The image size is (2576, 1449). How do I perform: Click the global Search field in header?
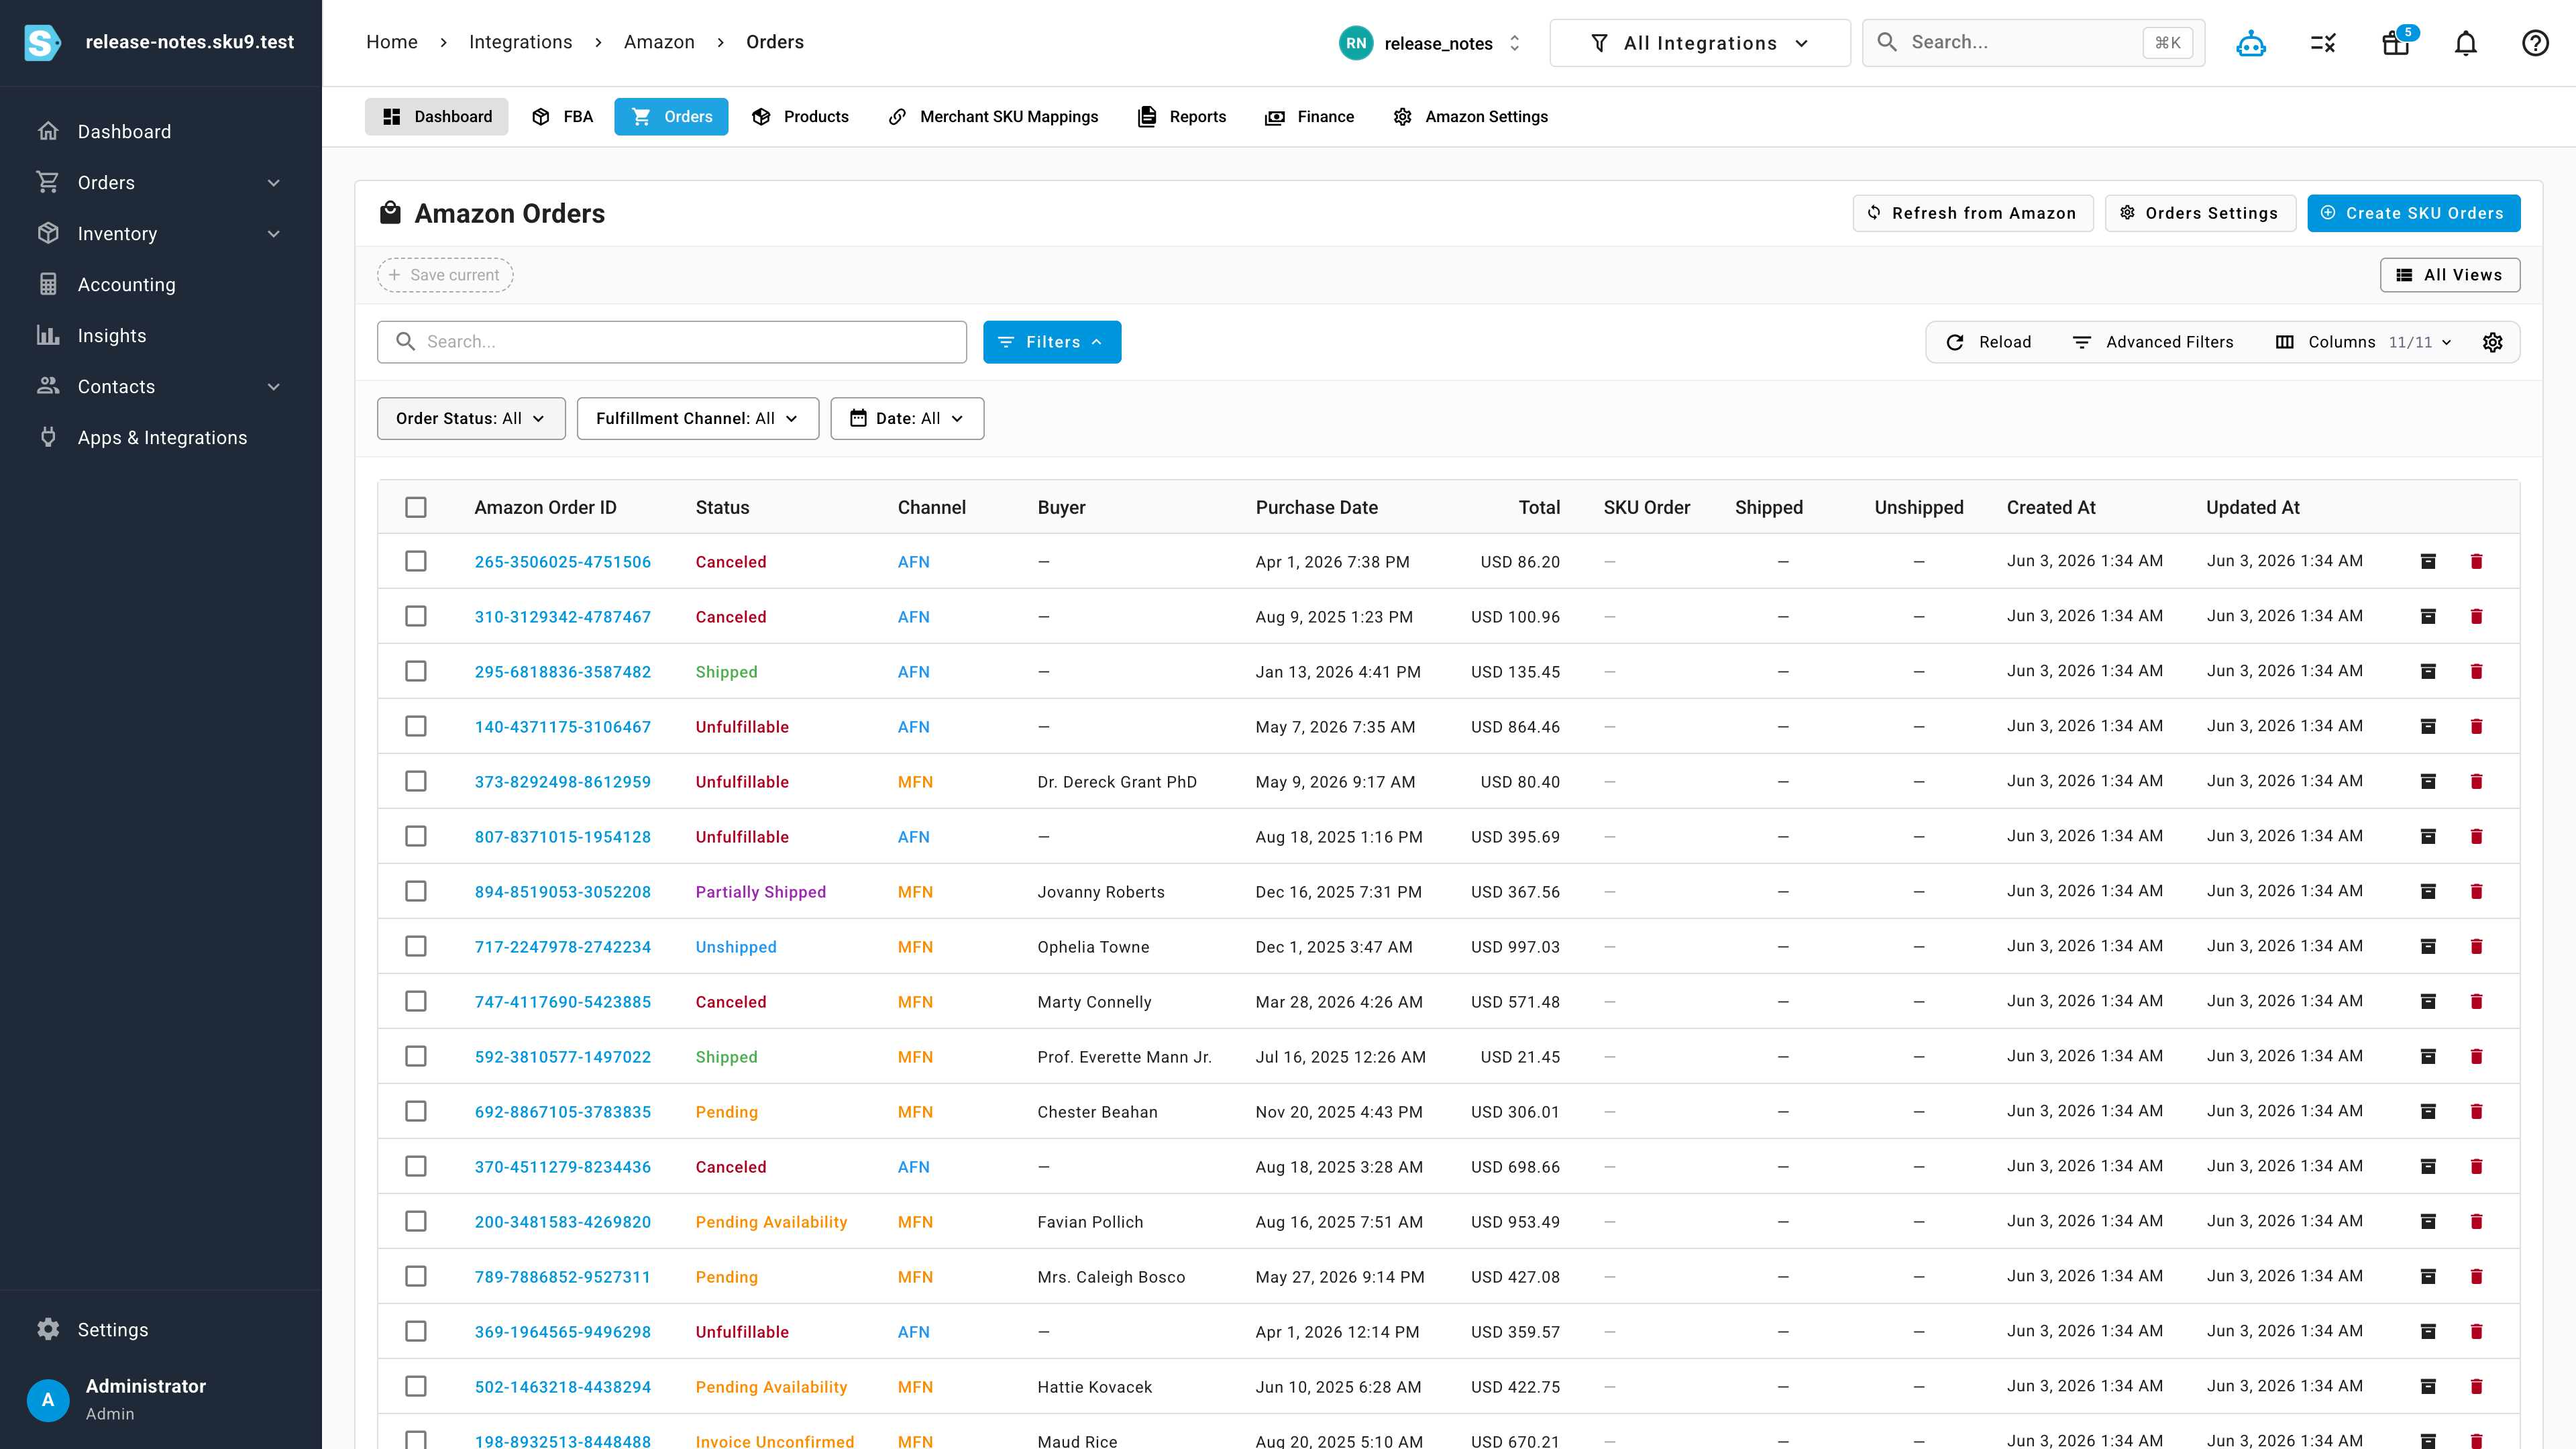(x=2033, y=43)
